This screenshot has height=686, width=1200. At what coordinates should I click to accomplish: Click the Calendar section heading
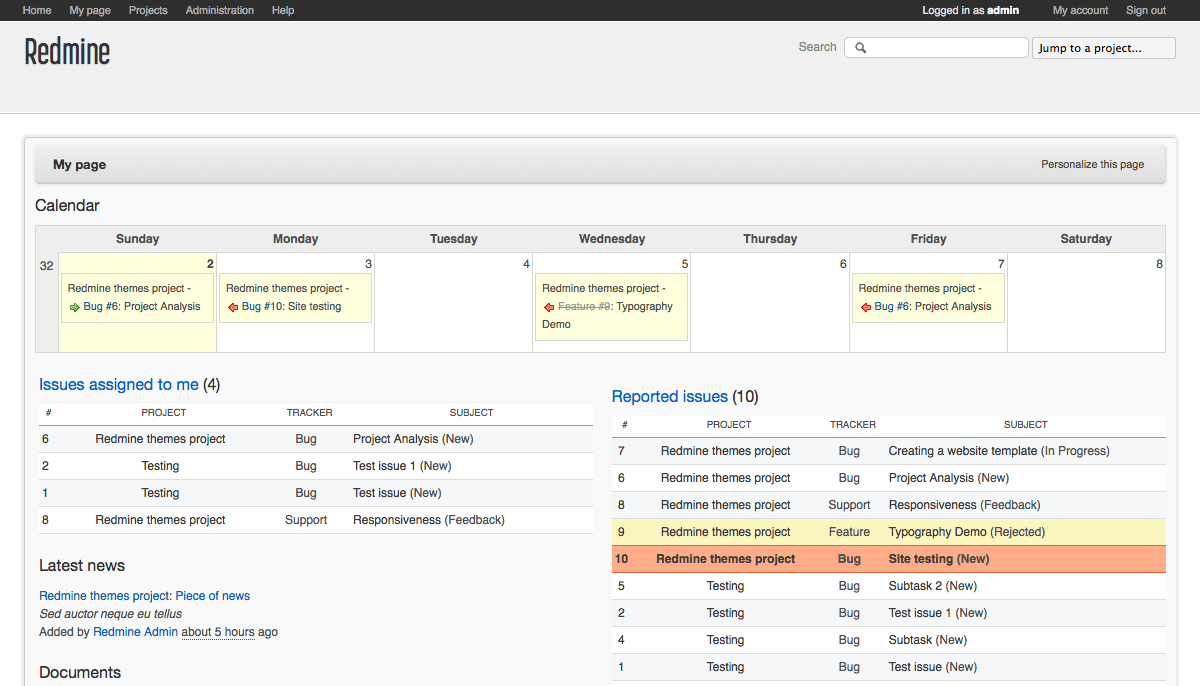pos(67,205)
